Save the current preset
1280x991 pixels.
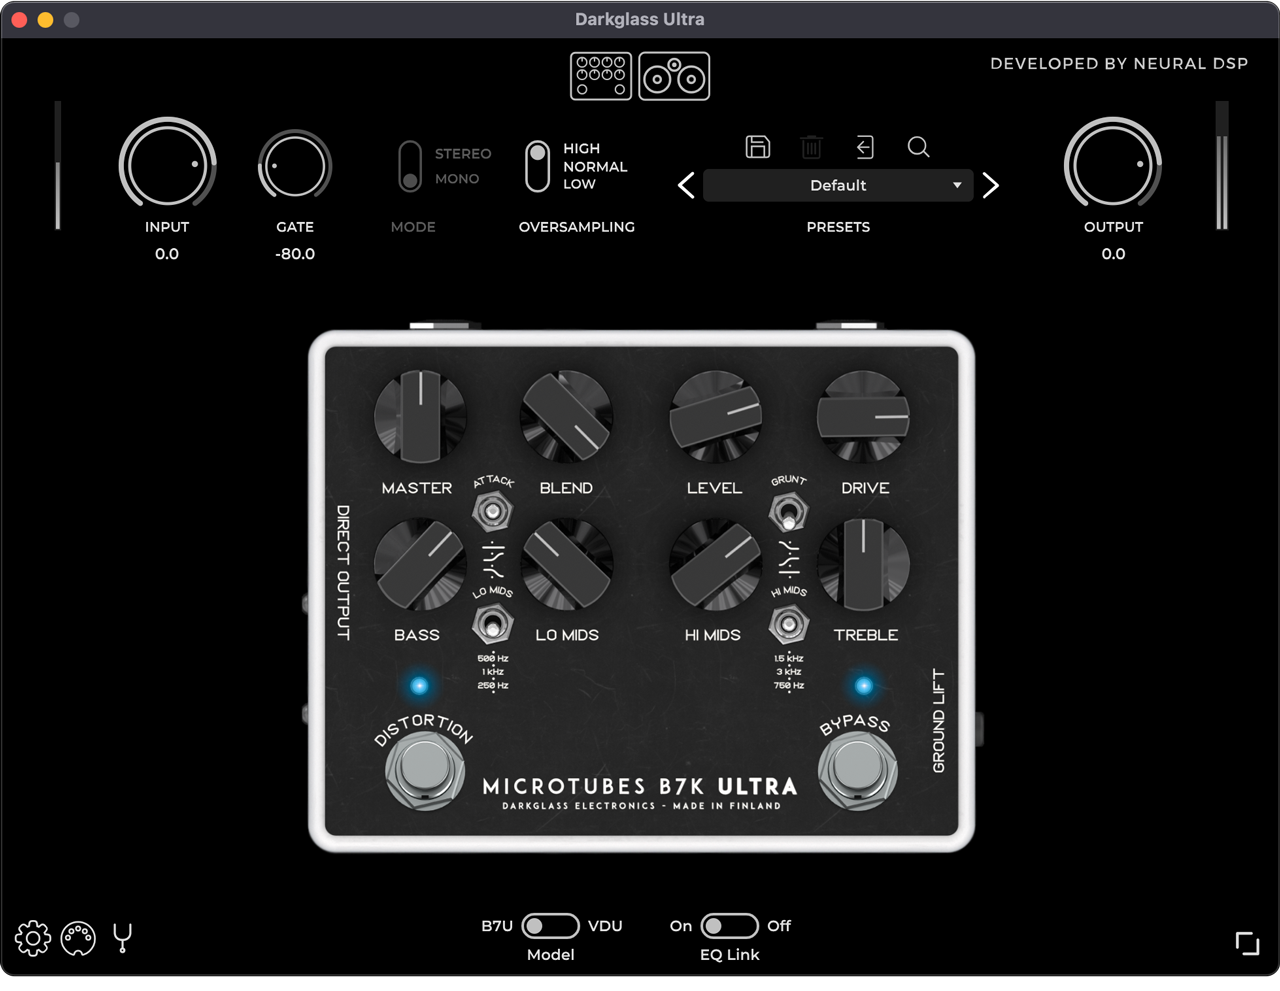758,147
